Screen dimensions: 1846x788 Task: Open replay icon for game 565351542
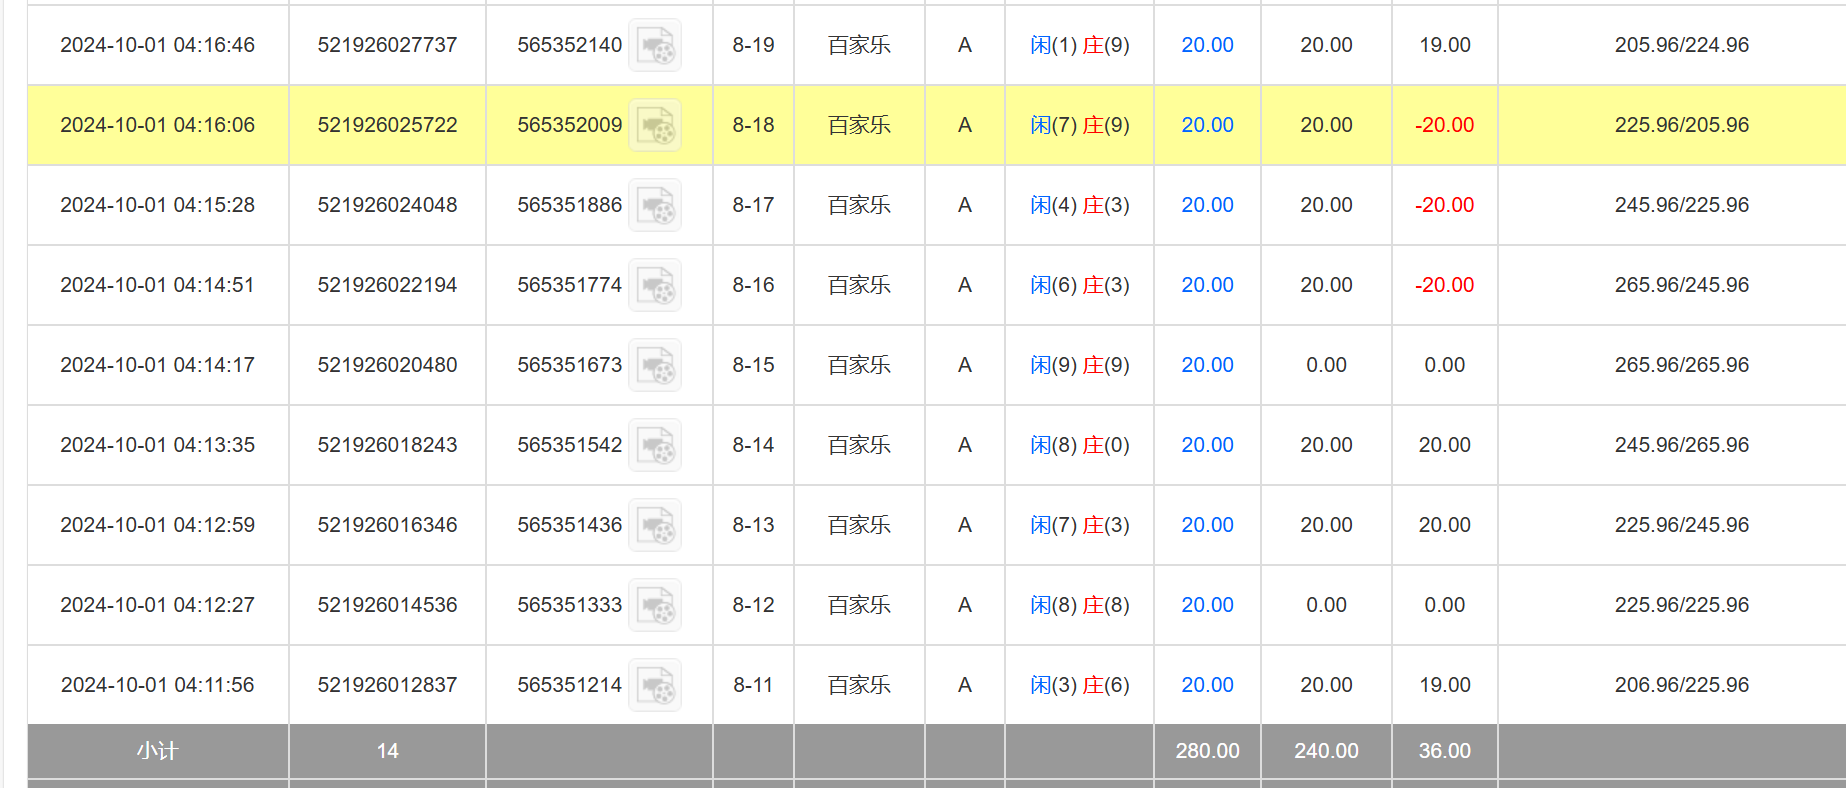click(x=655, y=446)
